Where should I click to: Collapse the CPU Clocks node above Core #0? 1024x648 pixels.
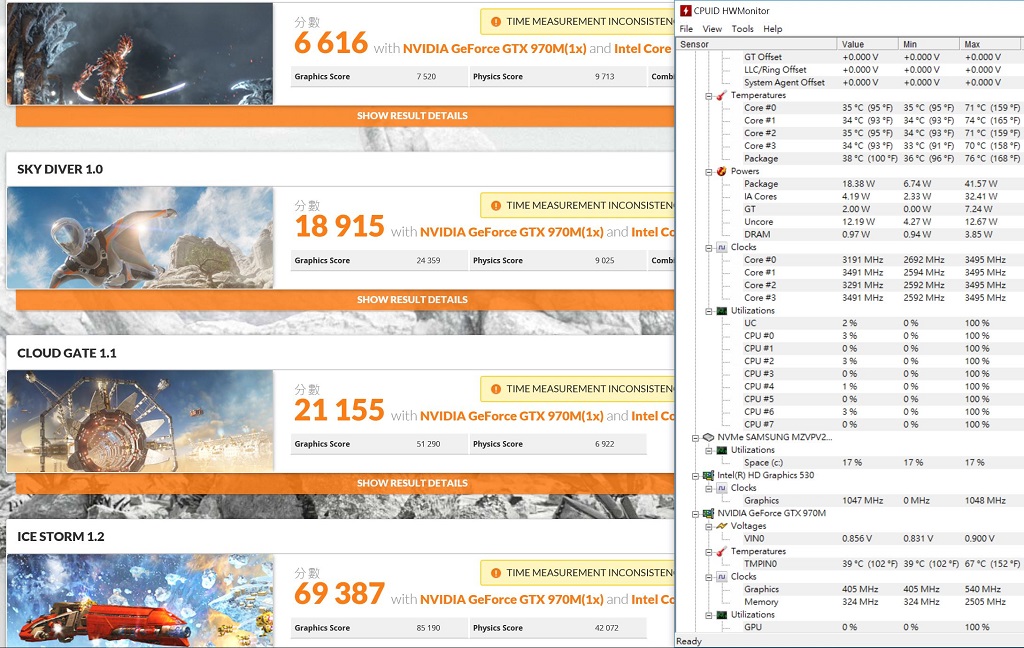(709, 248)
